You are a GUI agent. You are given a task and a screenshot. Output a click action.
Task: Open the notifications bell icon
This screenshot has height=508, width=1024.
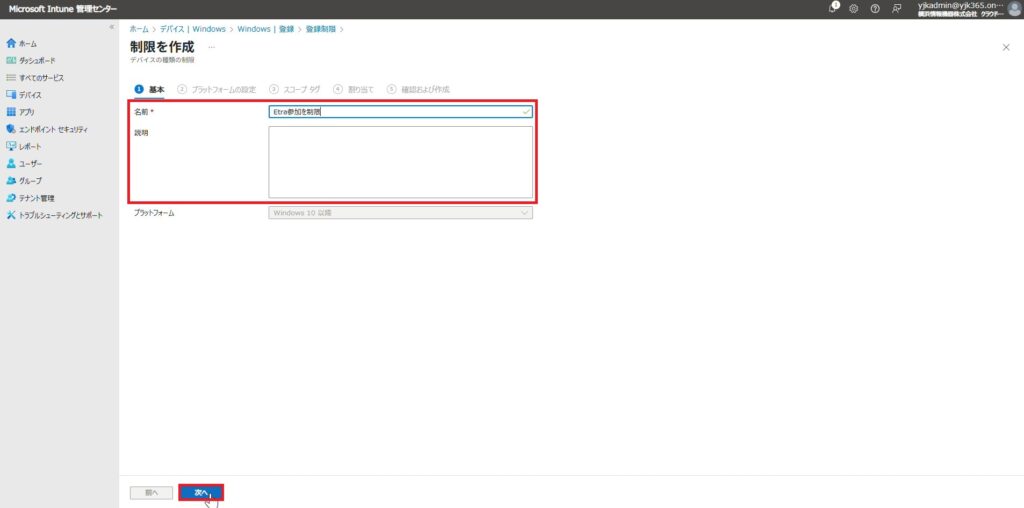pyautogui.click(x=833, y=8)
